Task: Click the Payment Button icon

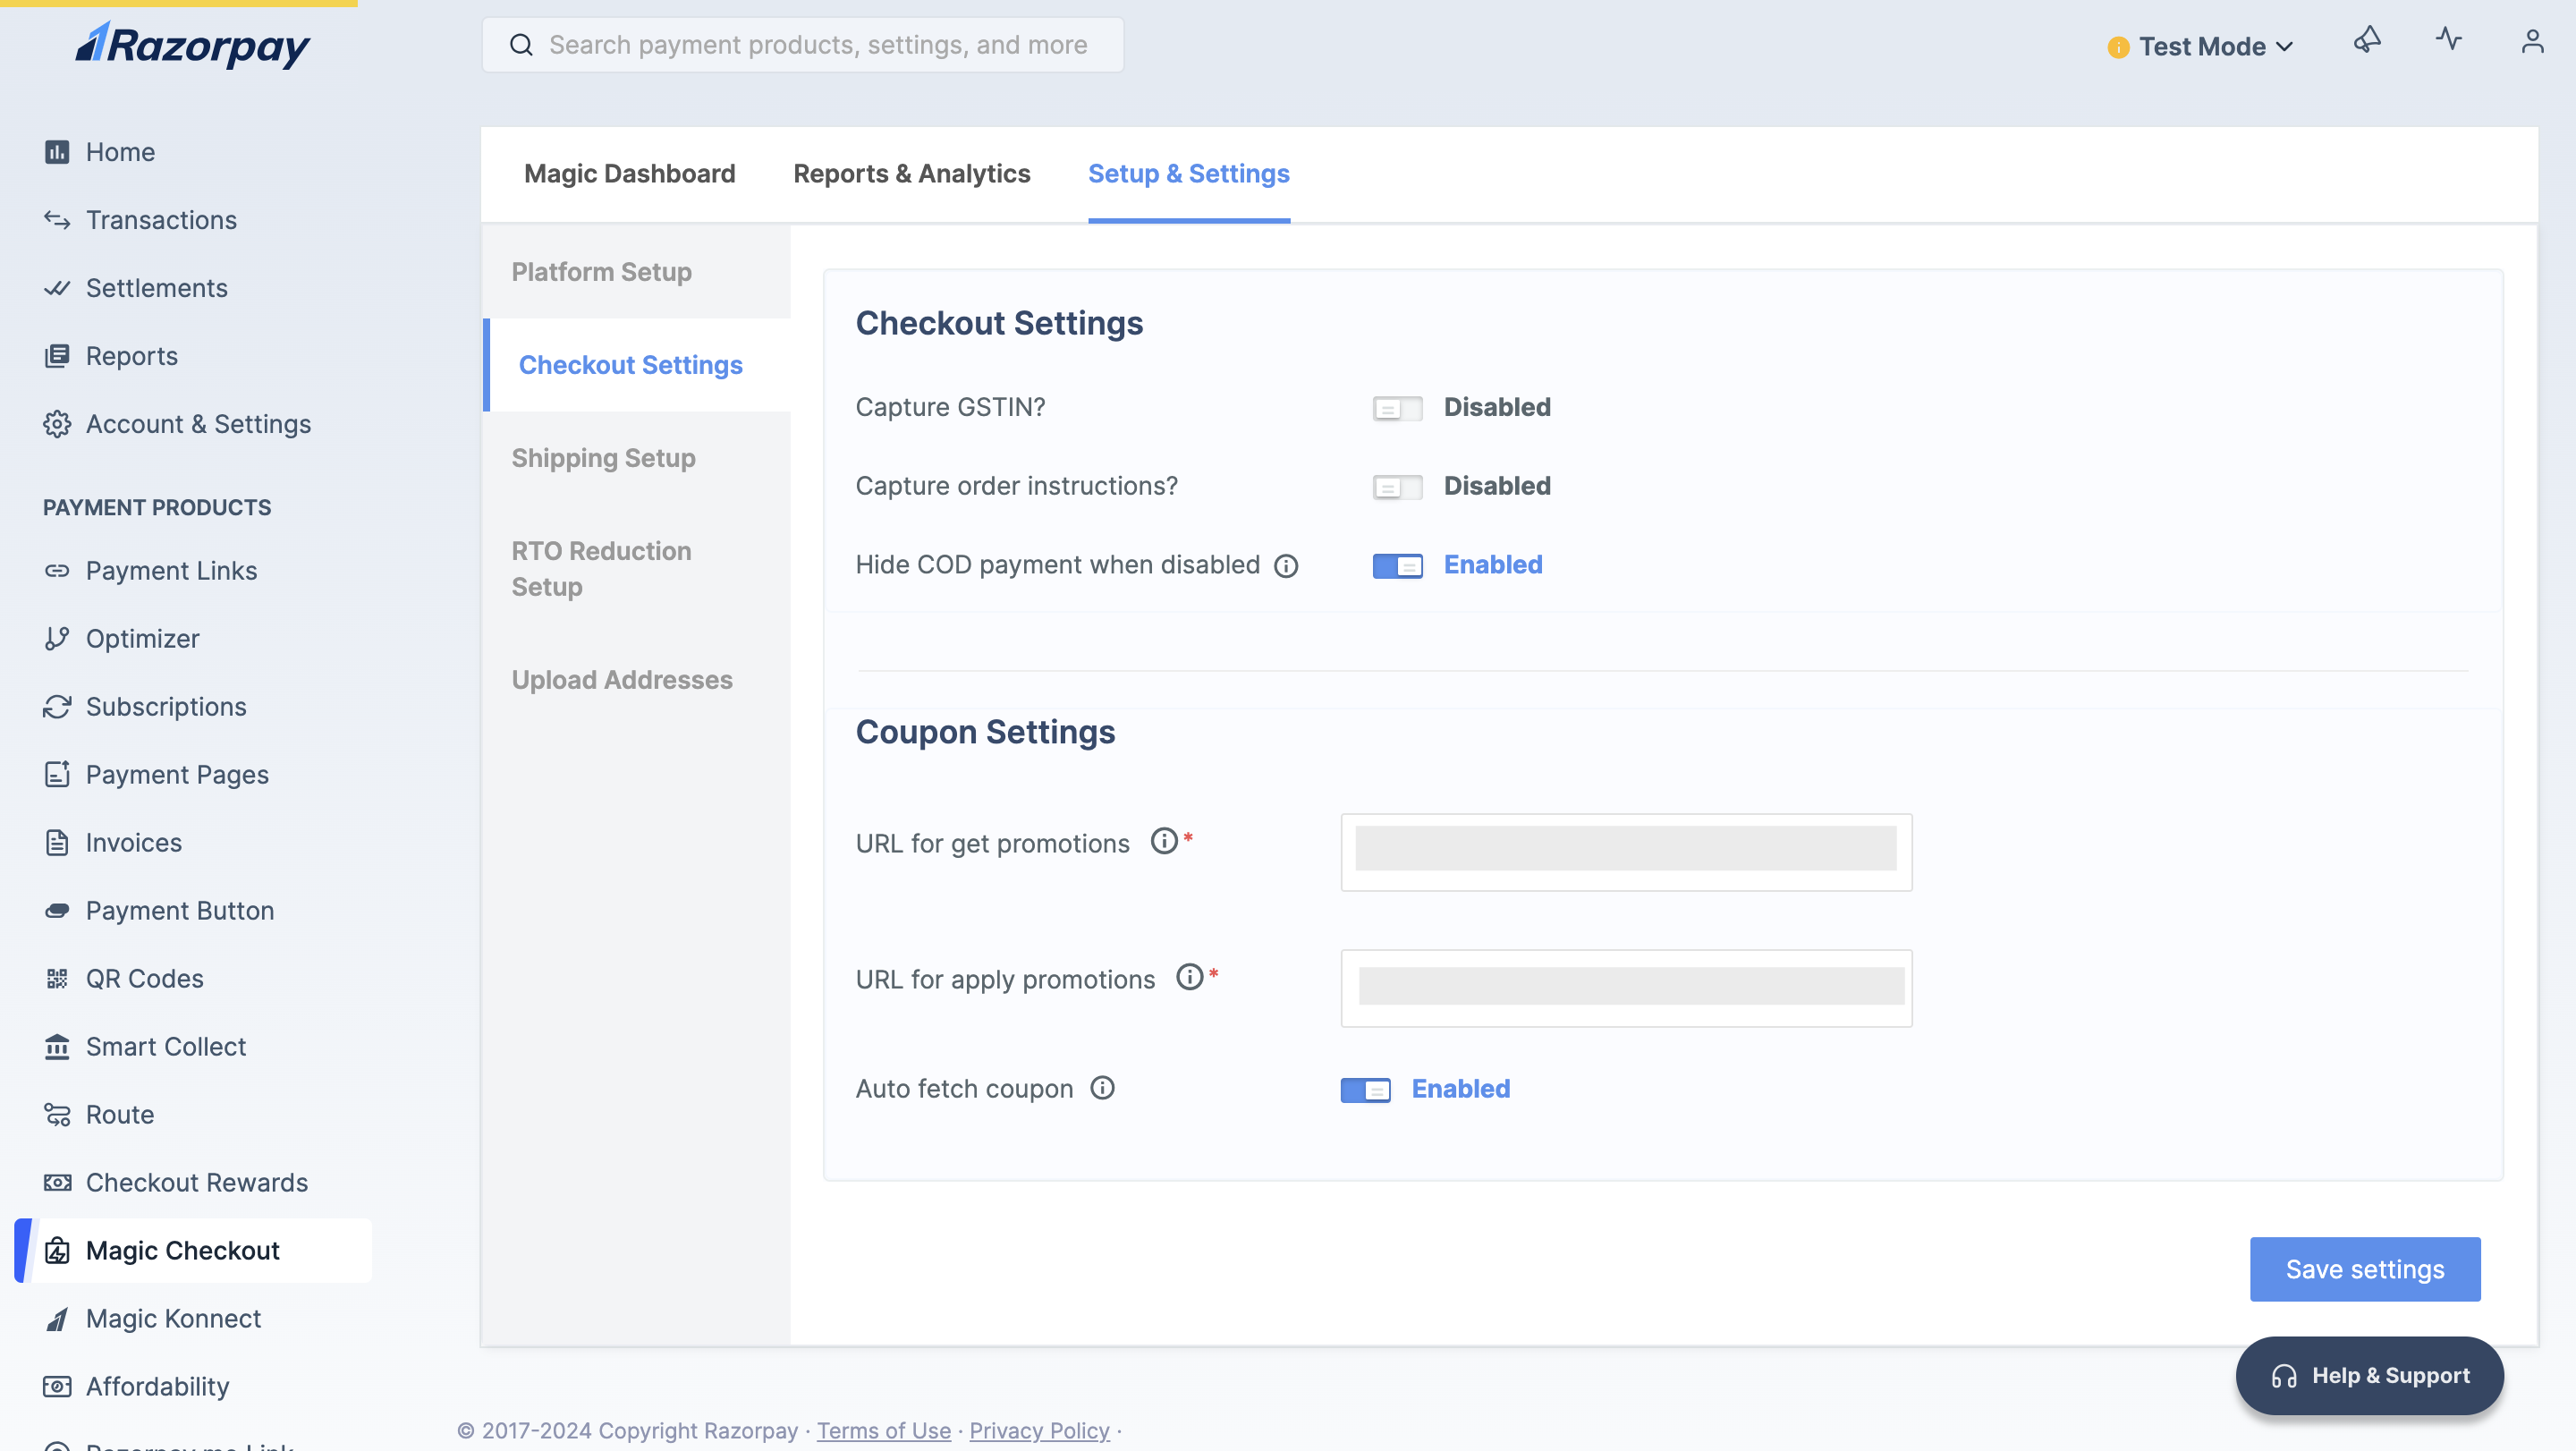Action: (57, 911)
